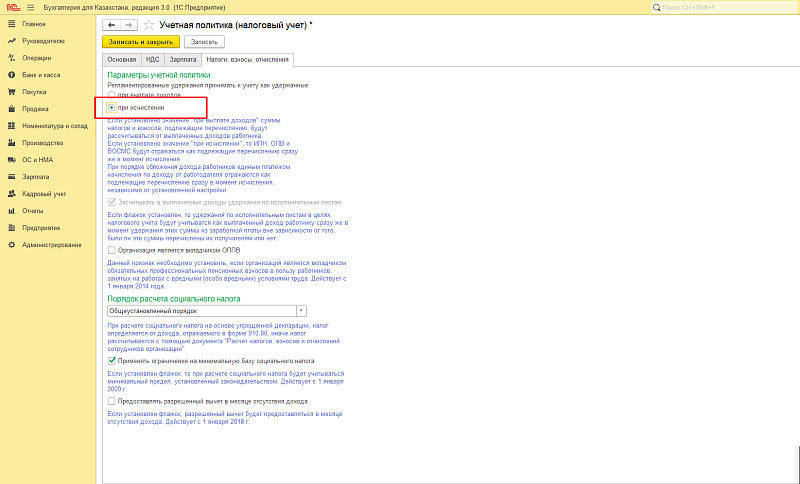Image resolution: width=800 pixels, height=484 pixels.
Task: Enable 'Предоставлять разрешенный вычет' checkbox
Action: [x=112, y=400]
